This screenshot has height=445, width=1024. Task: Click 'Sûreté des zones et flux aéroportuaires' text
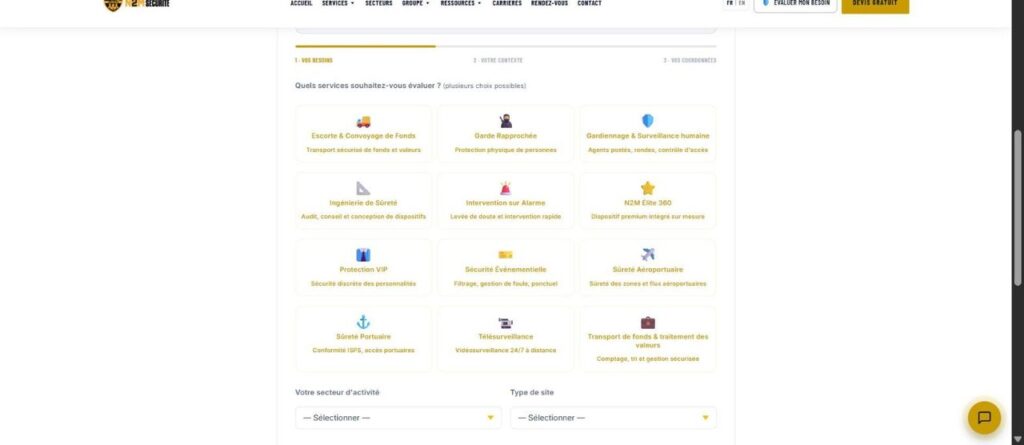click(647, 284)
